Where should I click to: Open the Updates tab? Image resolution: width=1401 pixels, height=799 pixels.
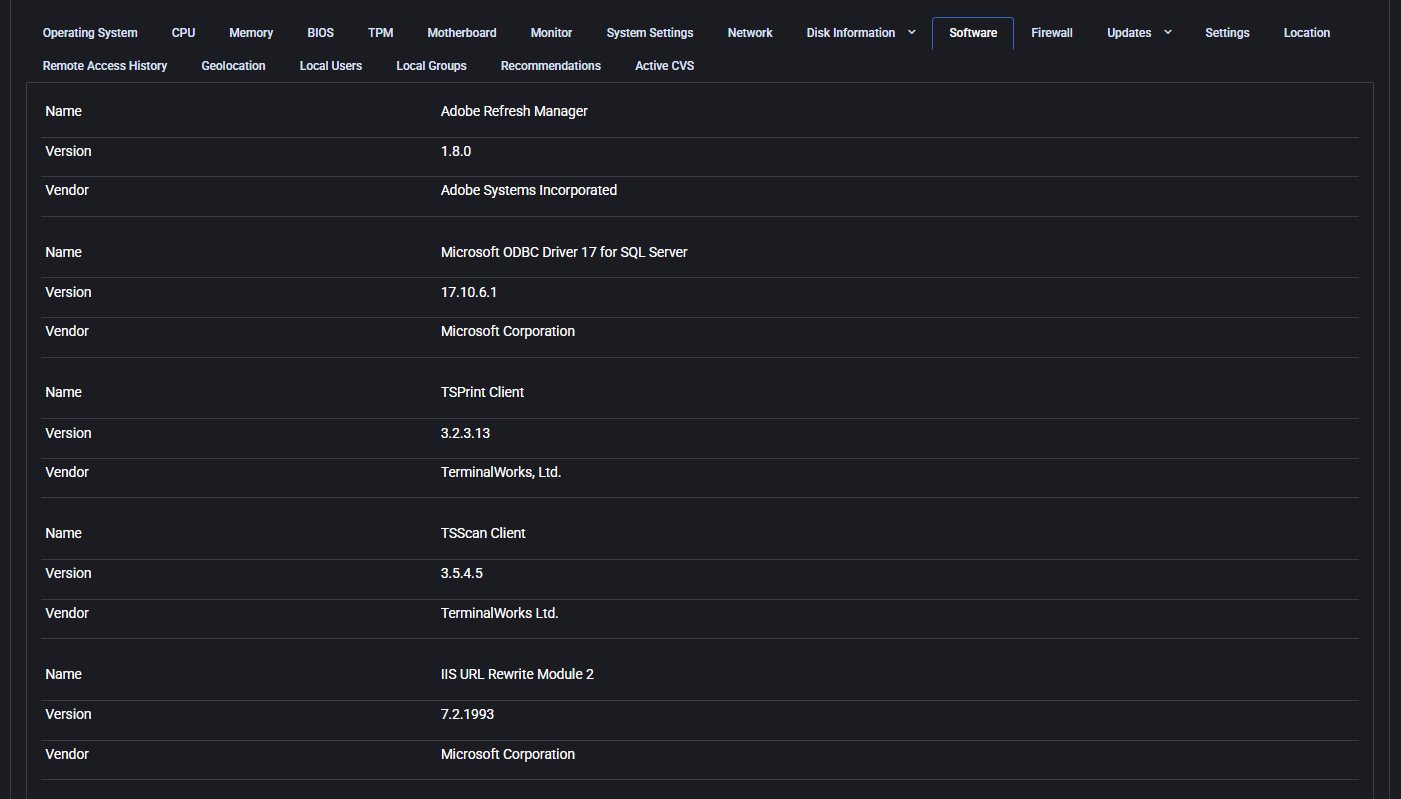click(1129, 33)
